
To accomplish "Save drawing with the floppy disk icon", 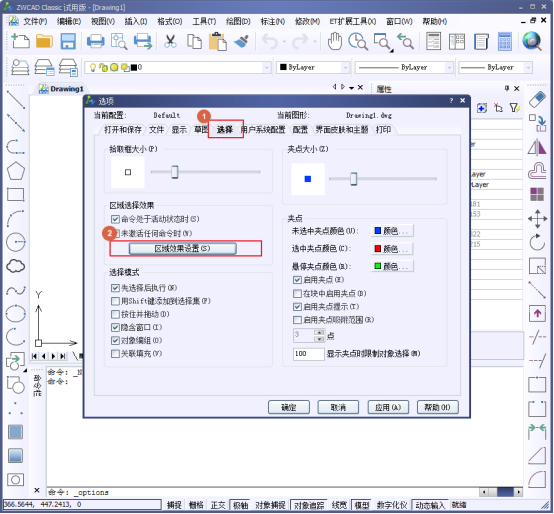I will 68,41.
